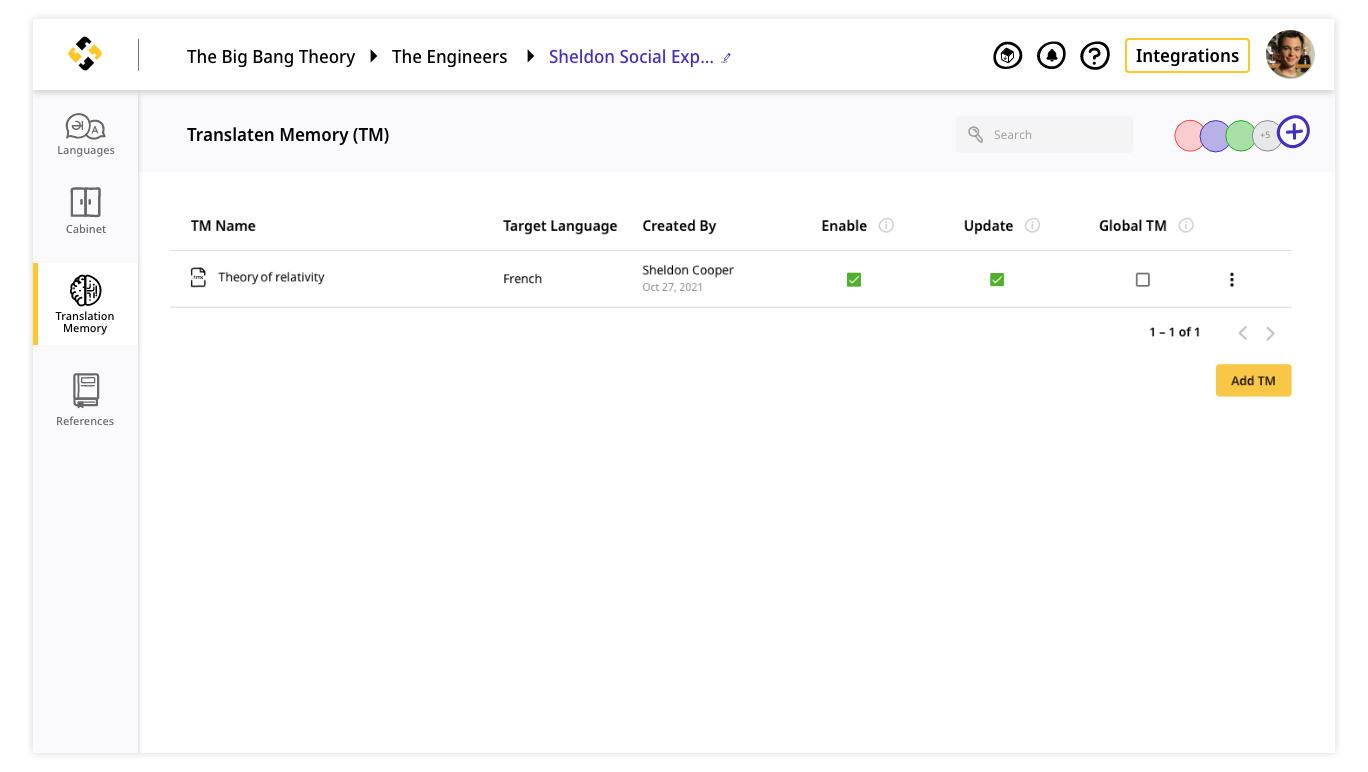Add a member with the plus icon
The width and height of the screenshot is (1368, 772).
pyautogui.click(x=1294, y=131)
